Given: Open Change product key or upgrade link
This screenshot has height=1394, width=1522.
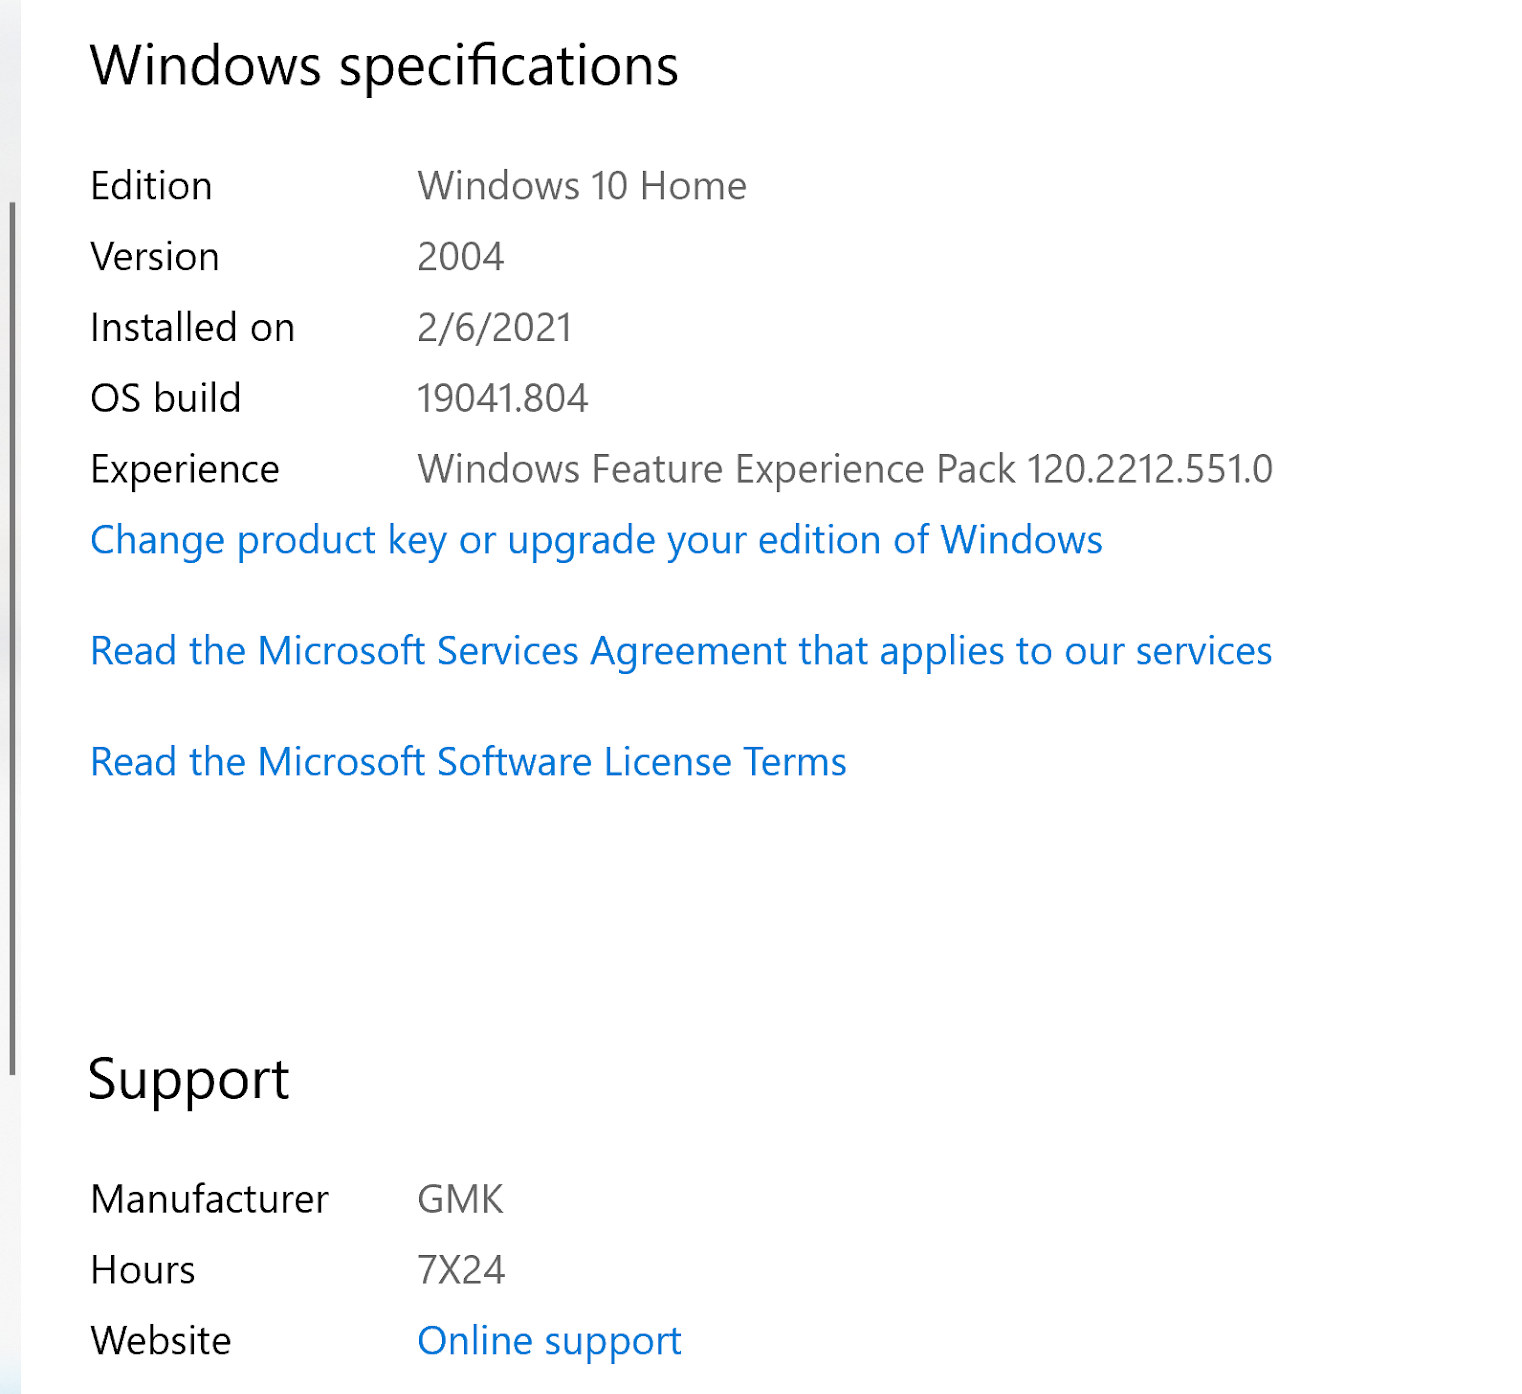Looking at the screenshot, I should pyautogui.click(x=596, y=541).
